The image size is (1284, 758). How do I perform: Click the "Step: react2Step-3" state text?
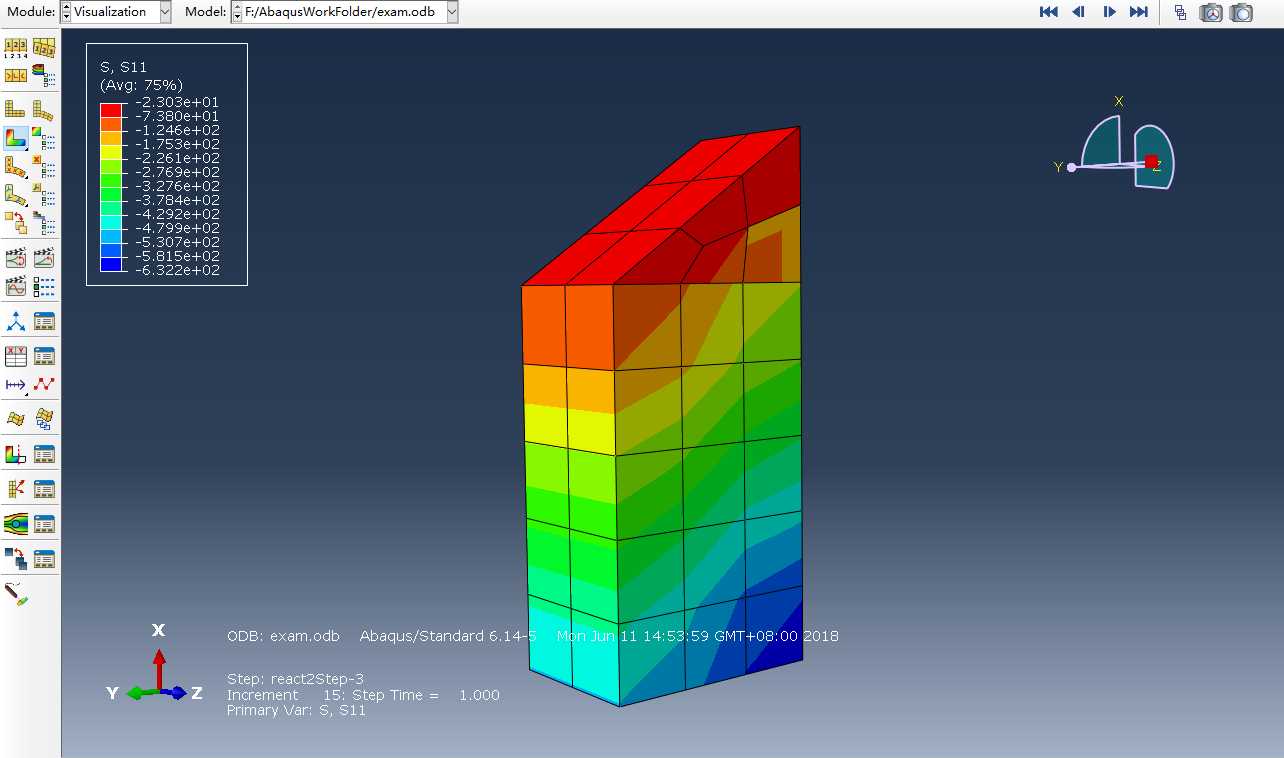295,679
